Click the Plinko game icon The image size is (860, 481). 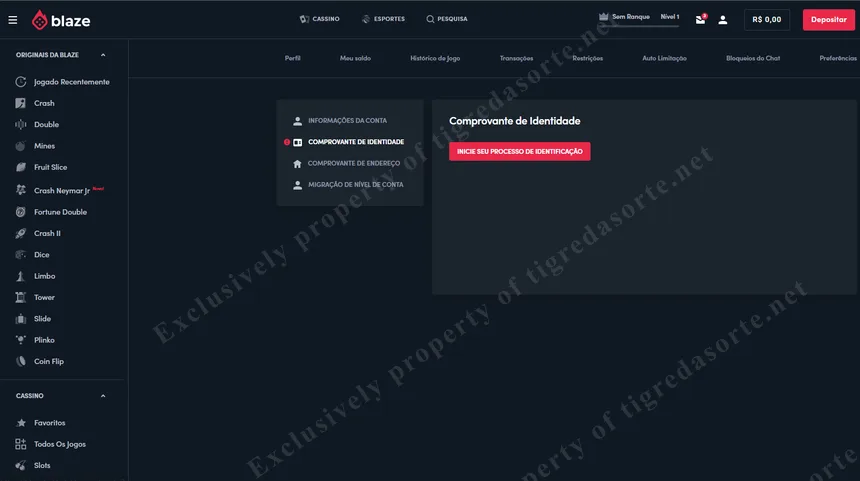pos(21,340)
